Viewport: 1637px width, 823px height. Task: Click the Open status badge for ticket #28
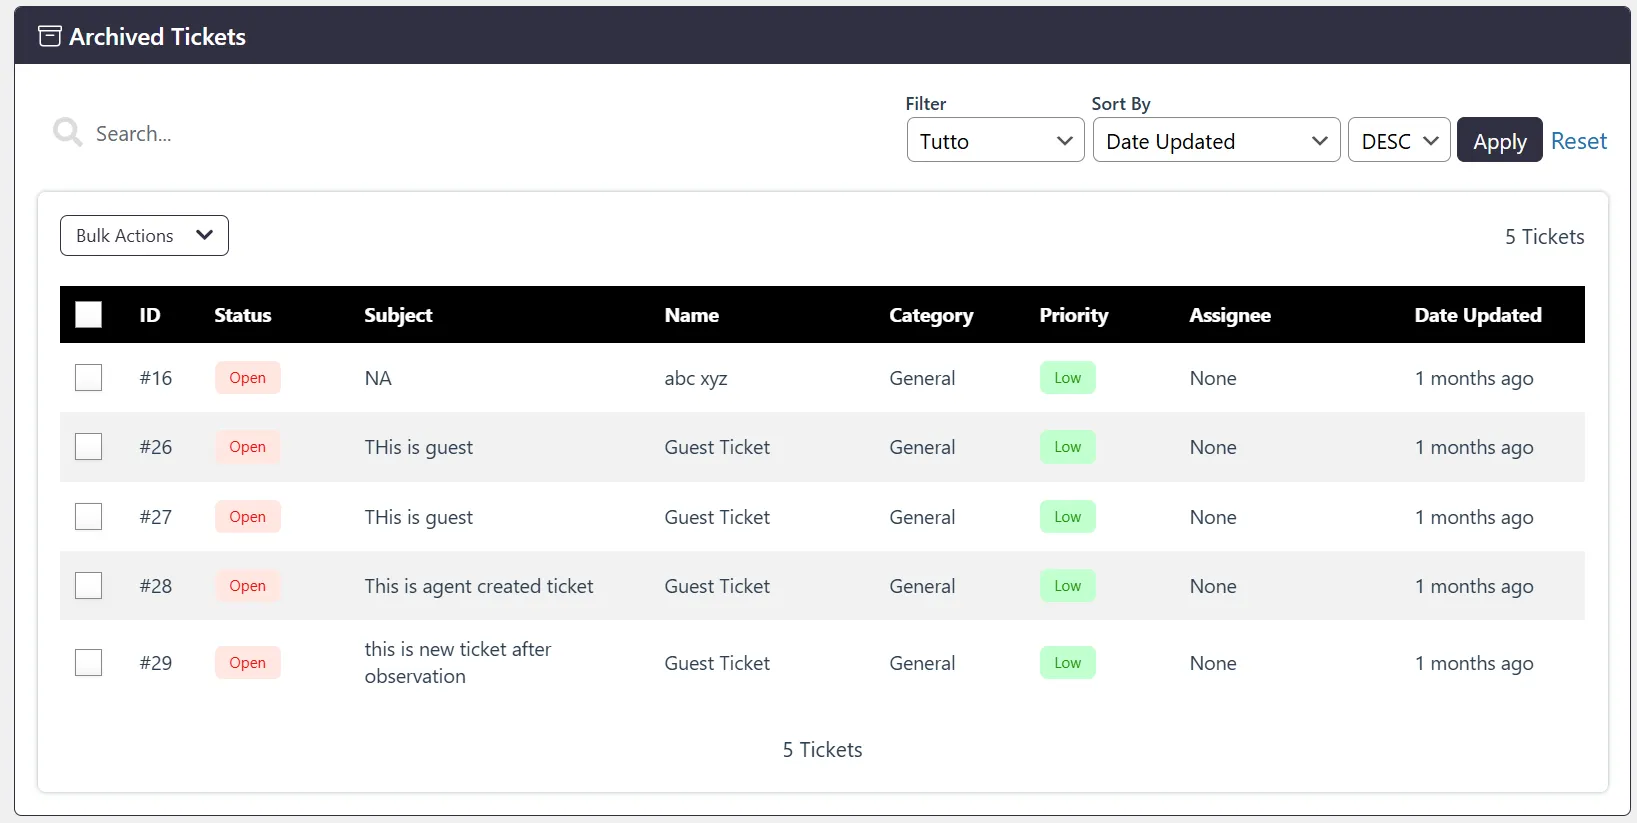coord(247,586)
